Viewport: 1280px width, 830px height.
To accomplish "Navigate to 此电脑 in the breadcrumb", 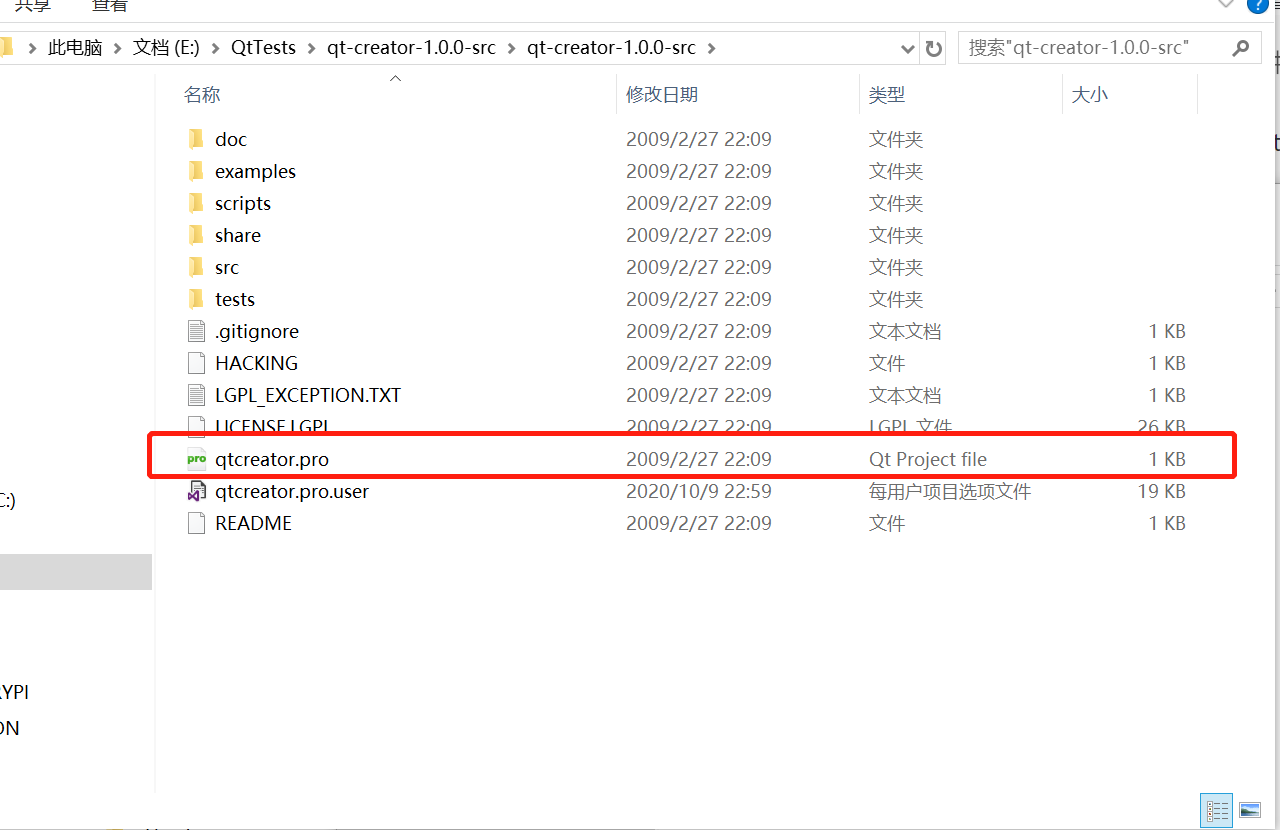I will pos(75,48).
